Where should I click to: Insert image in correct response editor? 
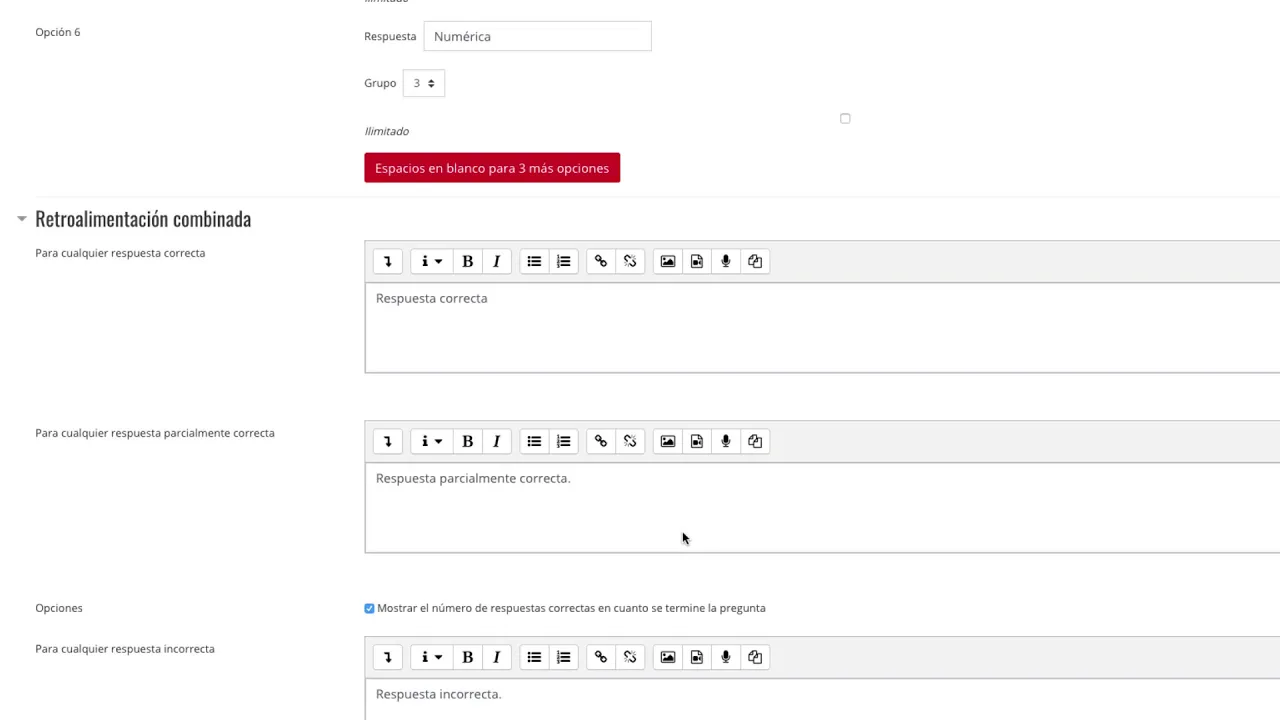(x=667, y=261)
